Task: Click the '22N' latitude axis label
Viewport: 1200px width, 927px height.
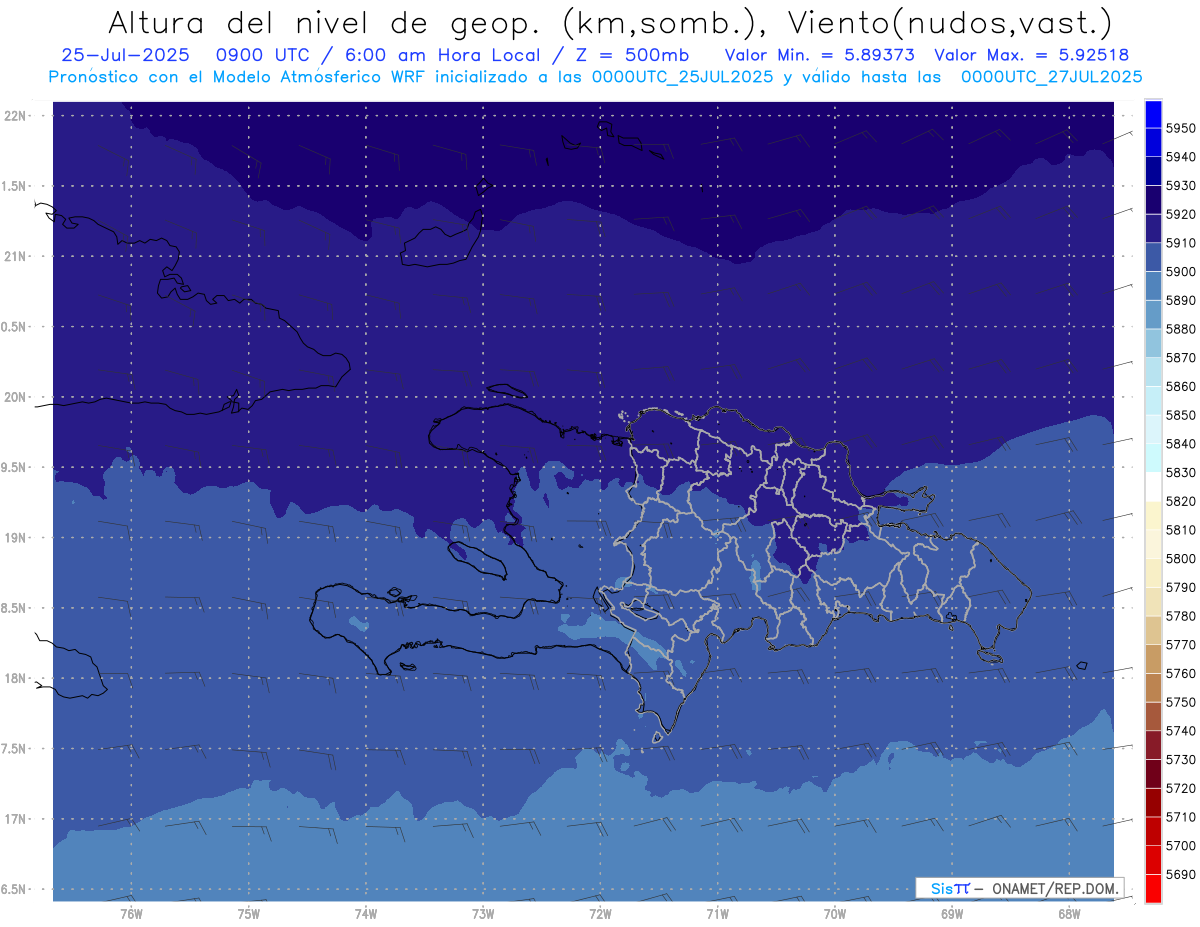Action: tap(15, 115)
